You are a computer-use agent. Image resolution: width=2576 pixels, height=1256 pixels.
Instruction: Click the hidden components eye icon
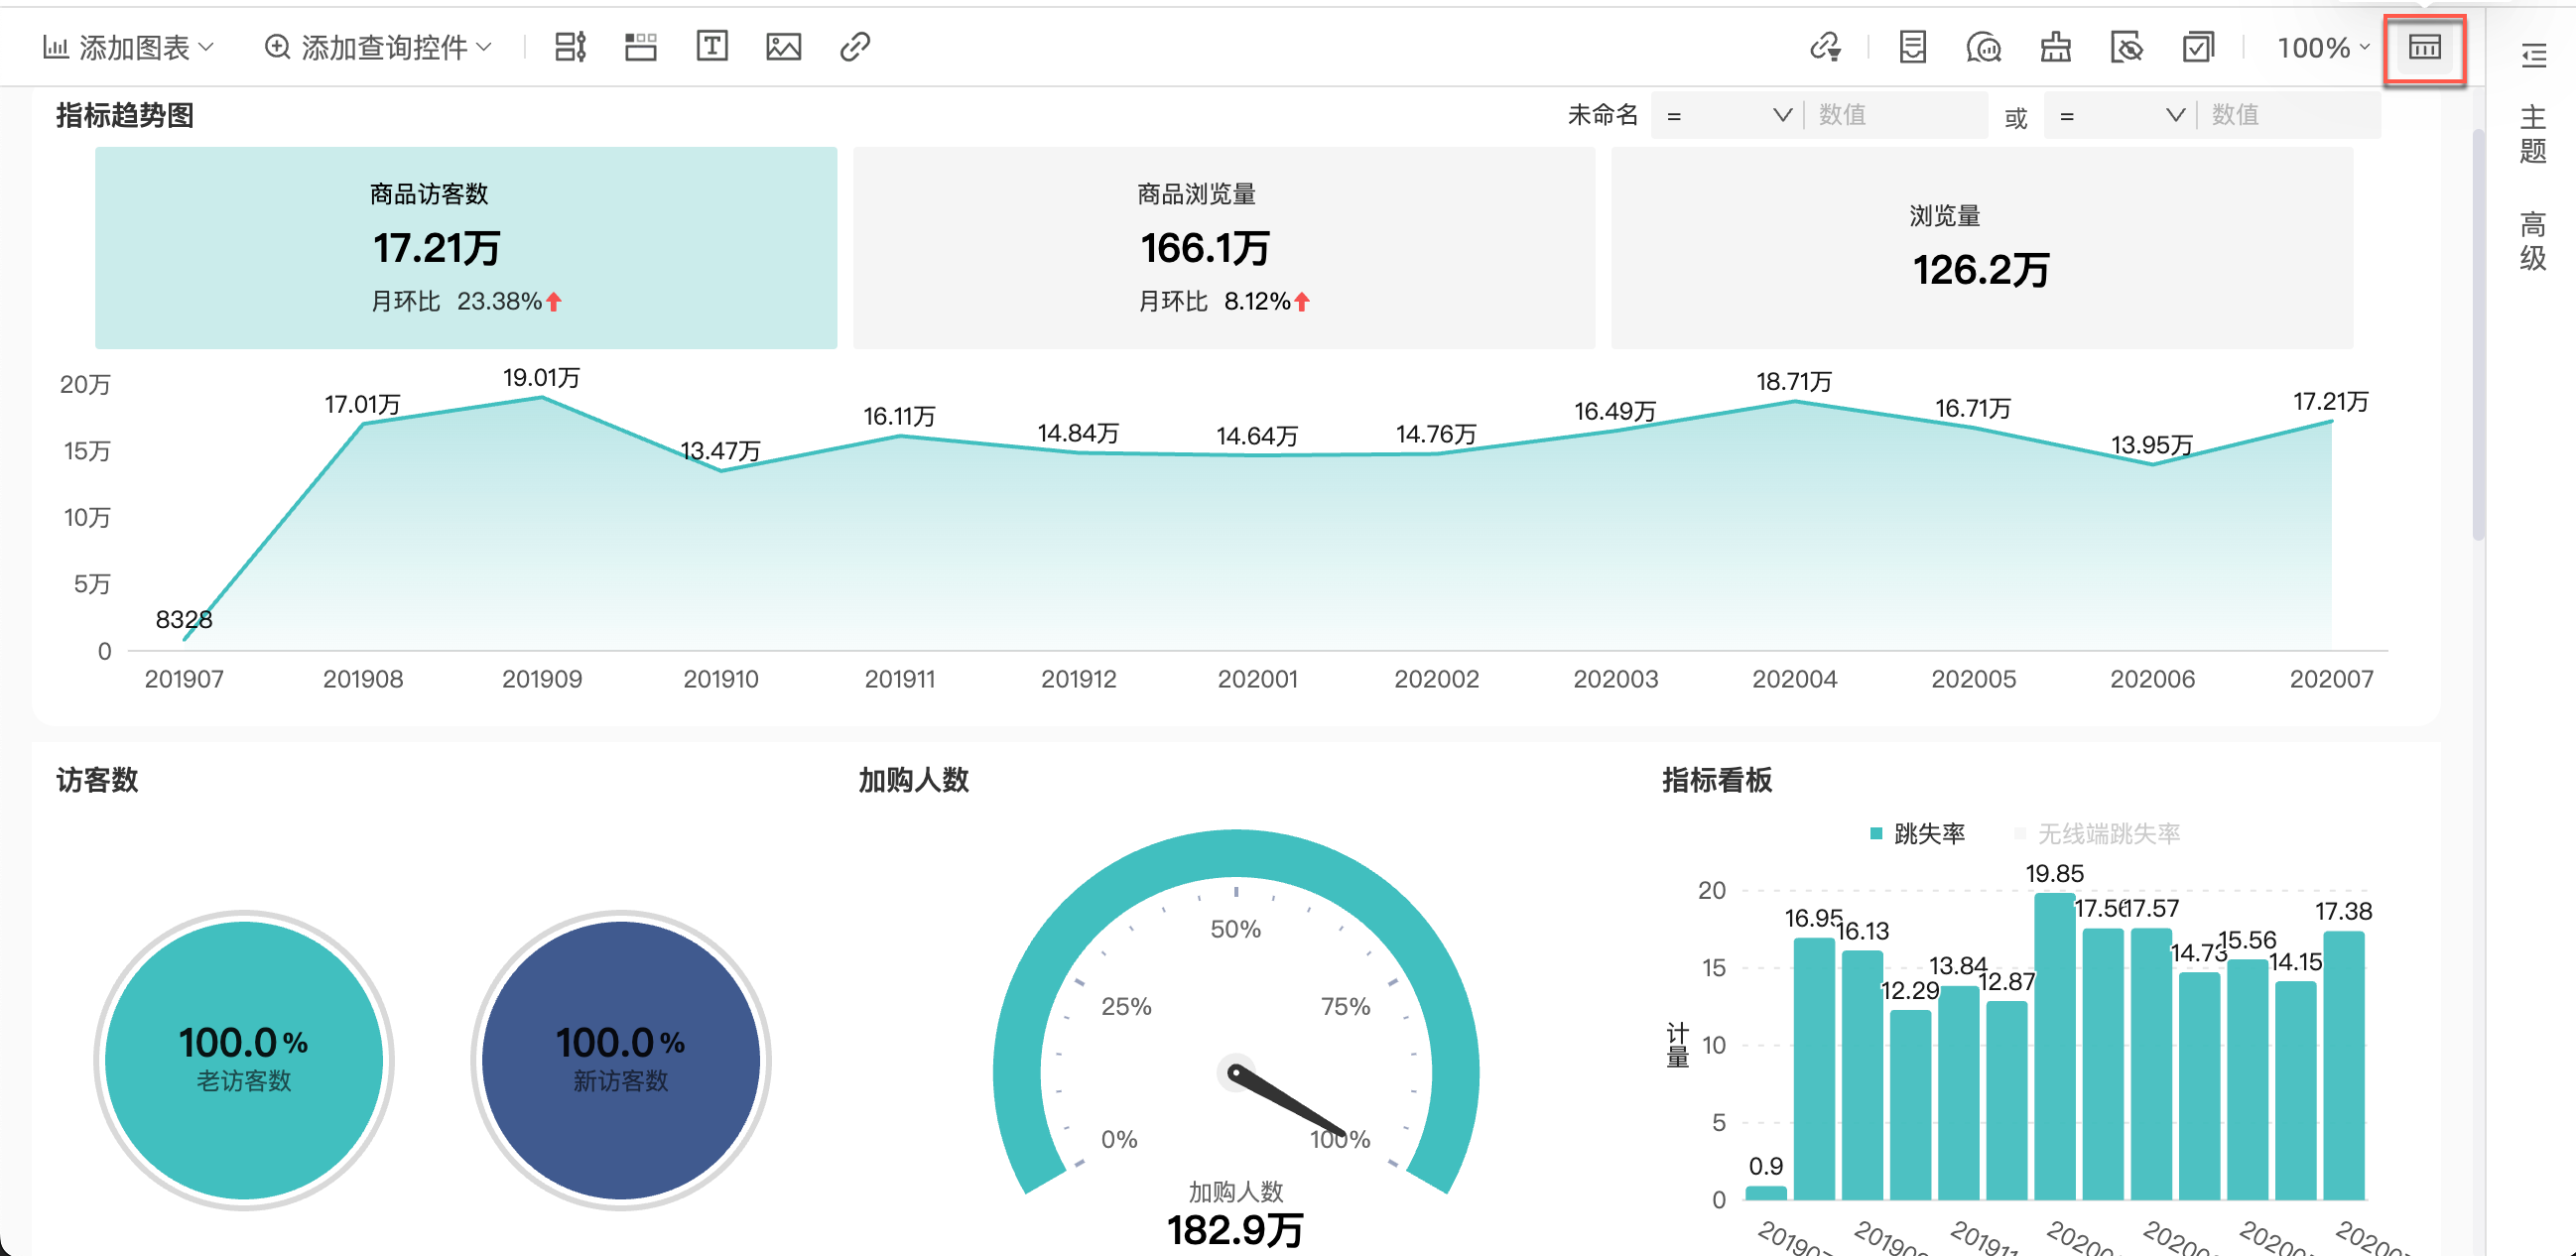coord(2126,46)
